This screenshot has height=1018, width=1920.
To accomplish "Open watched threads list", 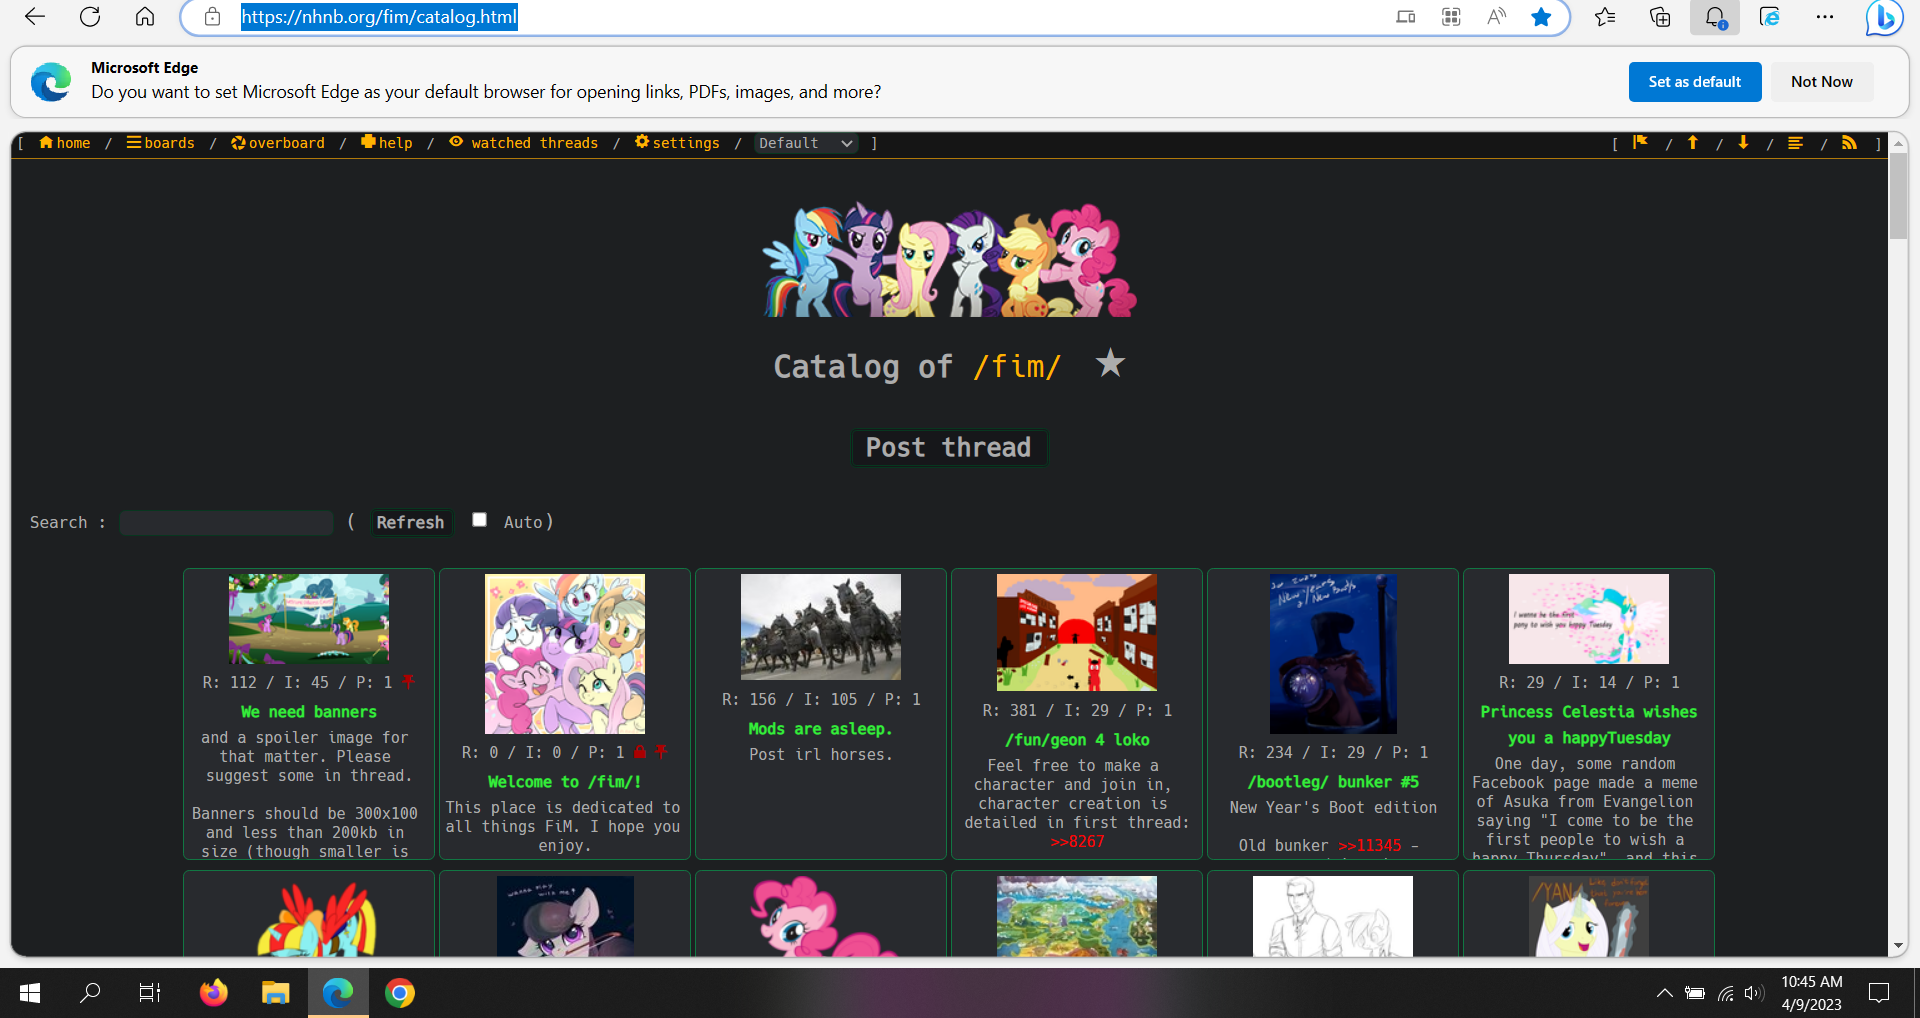I will click(523, 143).
